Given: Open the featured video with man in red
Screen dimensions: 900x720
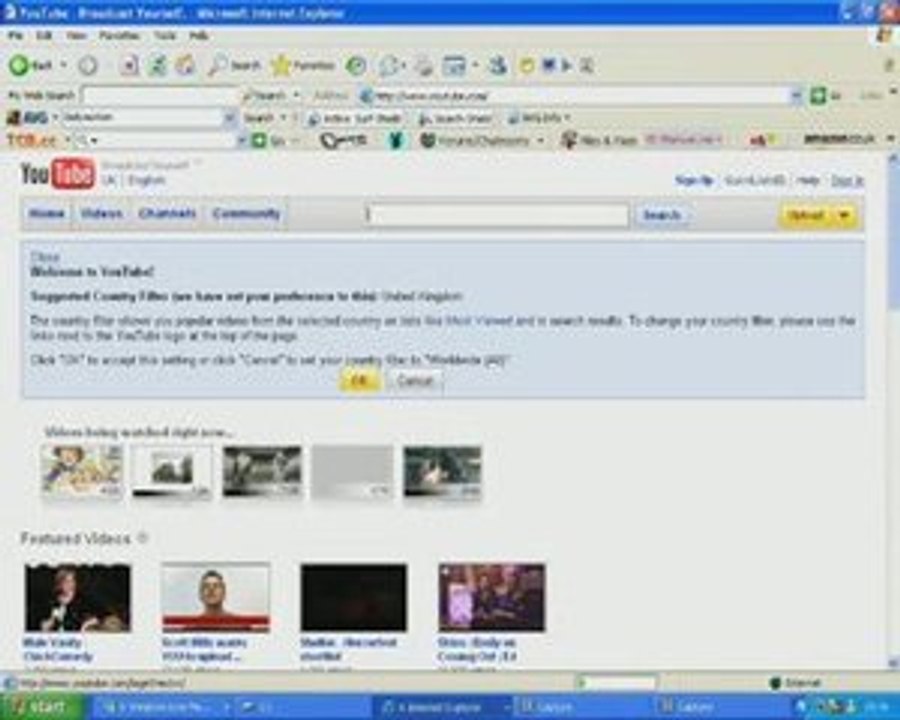Looking at the screenshot, I should point(216,598).
